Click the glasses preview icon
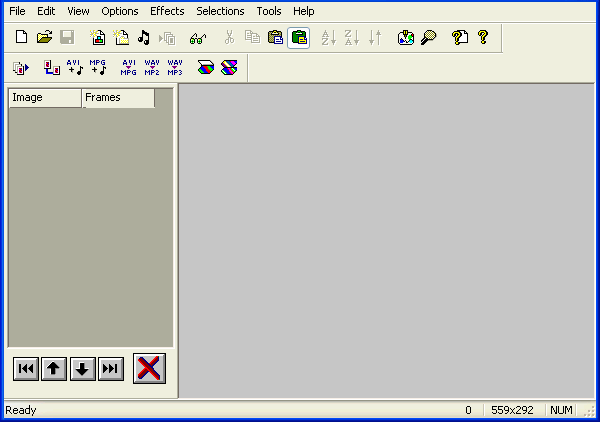 [198, 38]
